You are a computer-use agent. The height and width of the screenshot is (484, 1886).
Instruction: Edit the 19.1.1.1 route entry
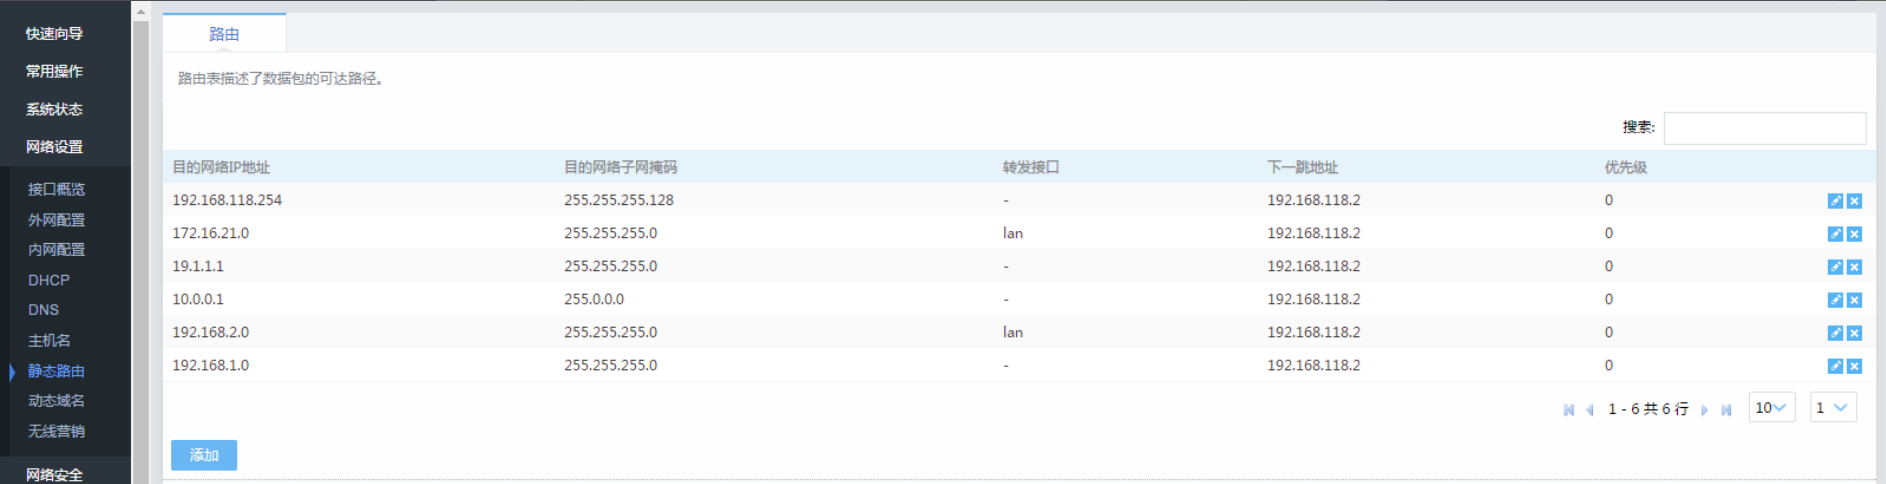(x=1835, y=267)
